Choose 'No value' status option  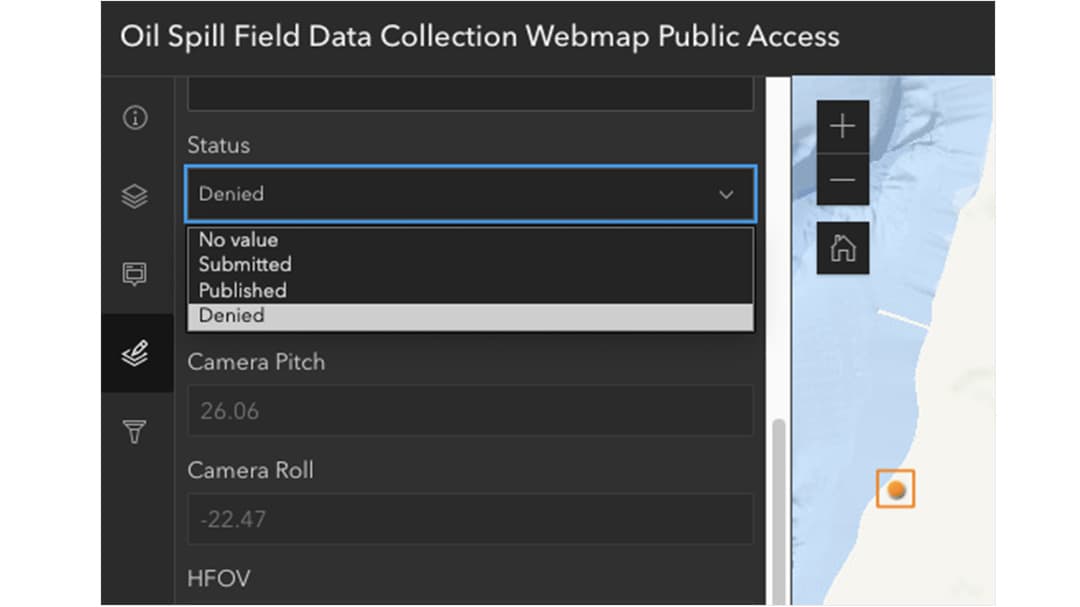pyautogui.click(x=238, y=240)
